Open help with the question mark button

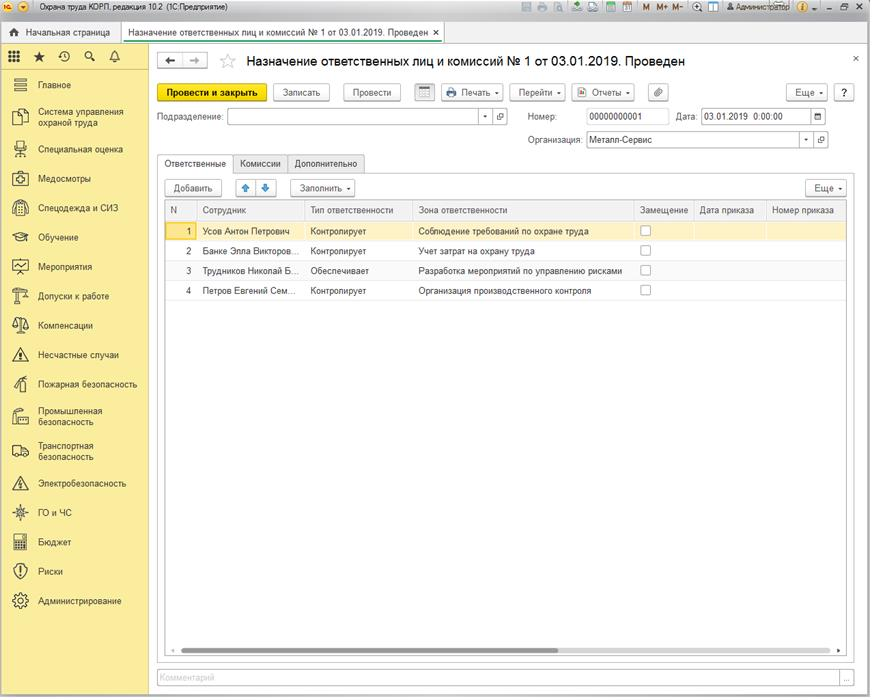[x=845, y=92]
